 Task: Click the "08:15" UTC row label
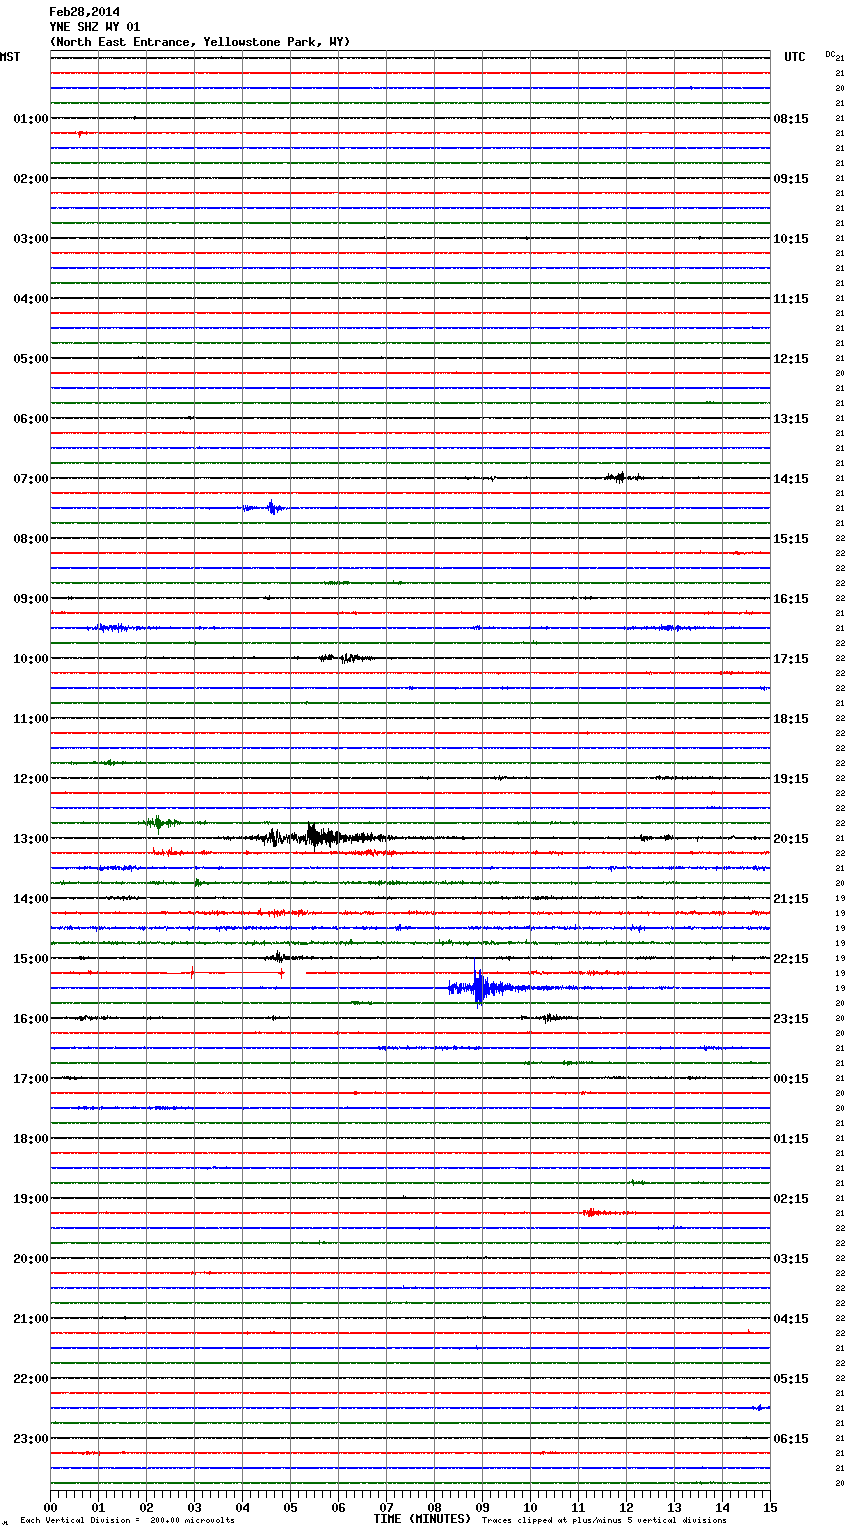[x=791, y=119]
